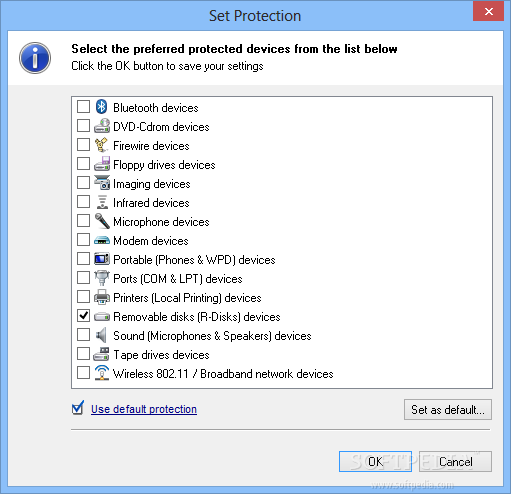511x503 pixels.
Task: Tick Portable (Phones & WPD) devices checkbox
Action: (x=83, y=259)
